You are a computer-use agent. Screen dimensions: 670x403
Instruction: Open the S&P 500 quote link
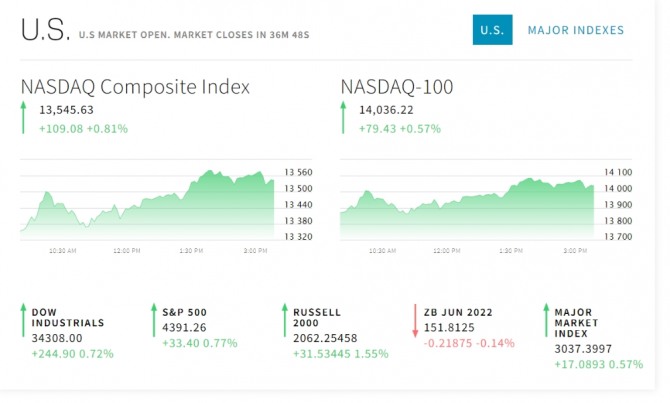click(184, 312)
